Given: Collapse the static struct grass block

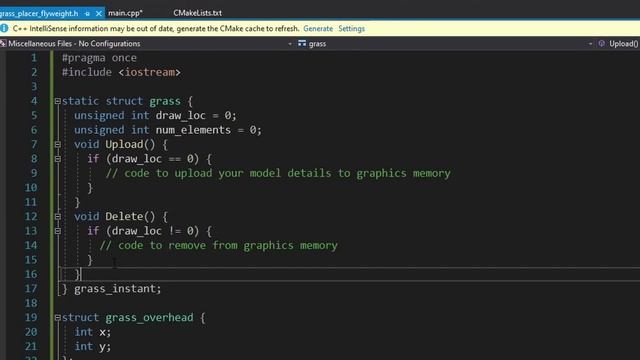Looking at the screenshot, I should pos(58,101).
